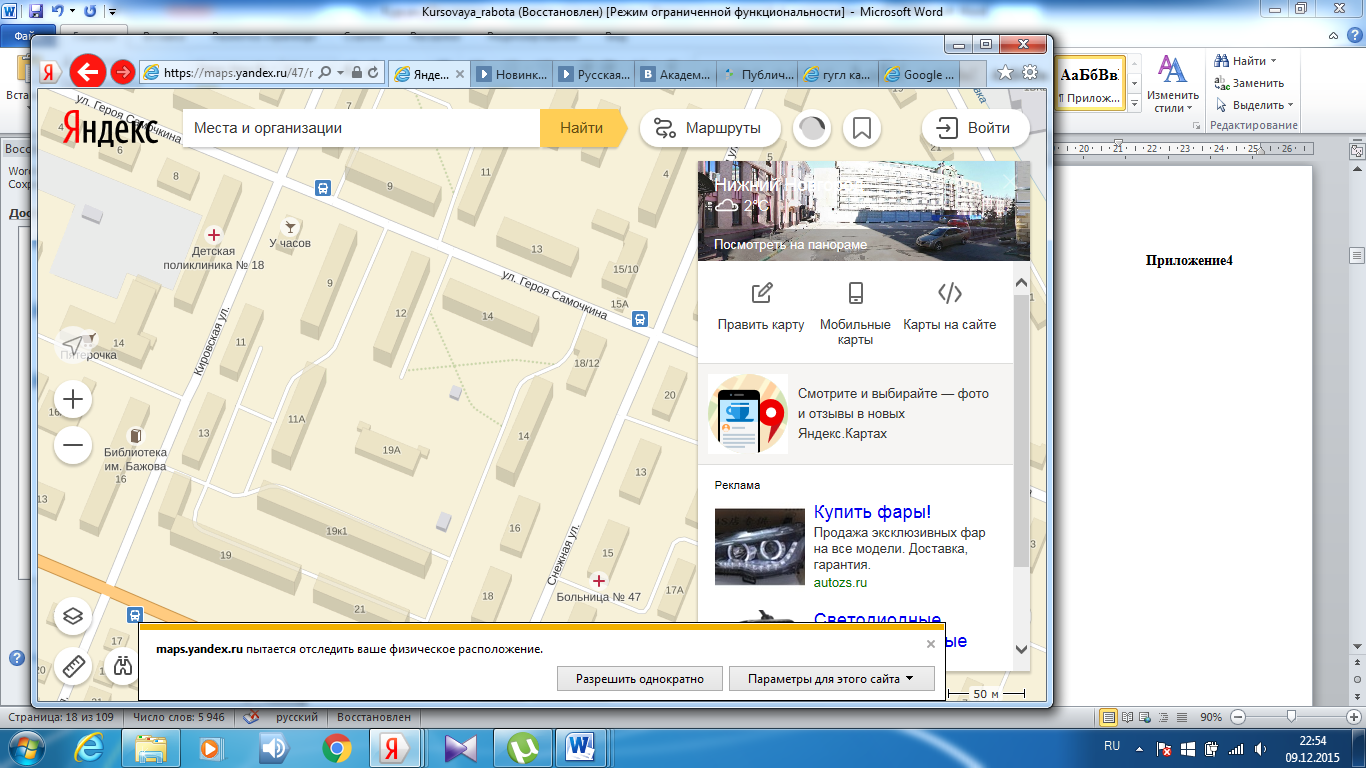Screen dimensions: 1366x768
Task: Expand Выделить dropdown in Word ribbon
Action: (1255, 105)
